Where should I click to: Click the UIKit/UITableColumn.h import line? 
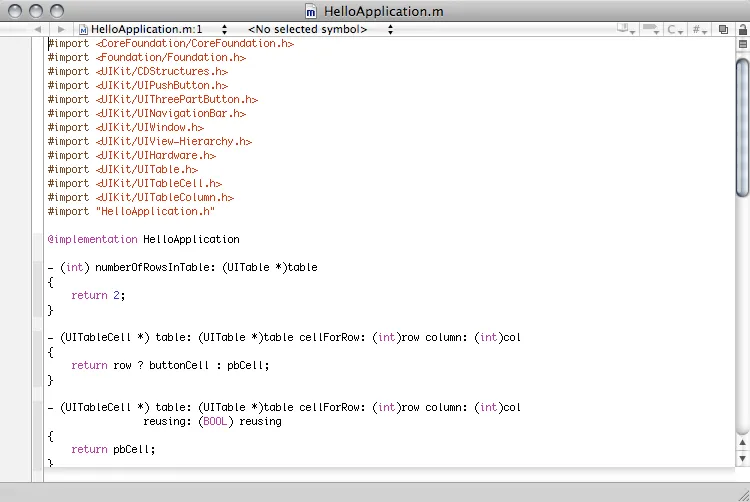coord(141,197)
